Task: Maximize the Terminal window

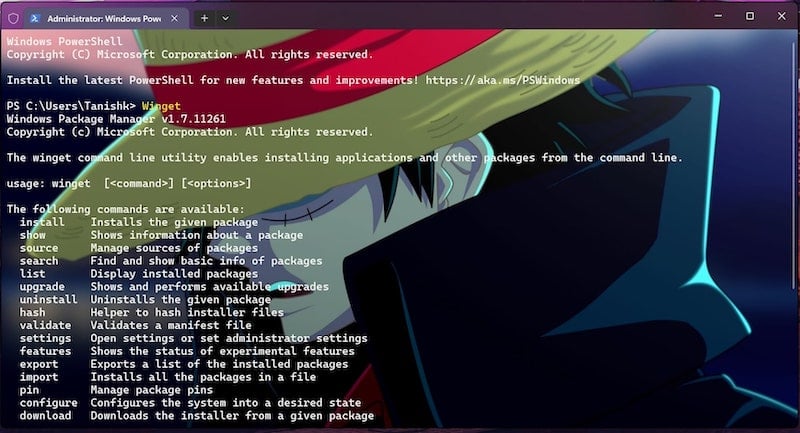Action: (x=749, y=16)
